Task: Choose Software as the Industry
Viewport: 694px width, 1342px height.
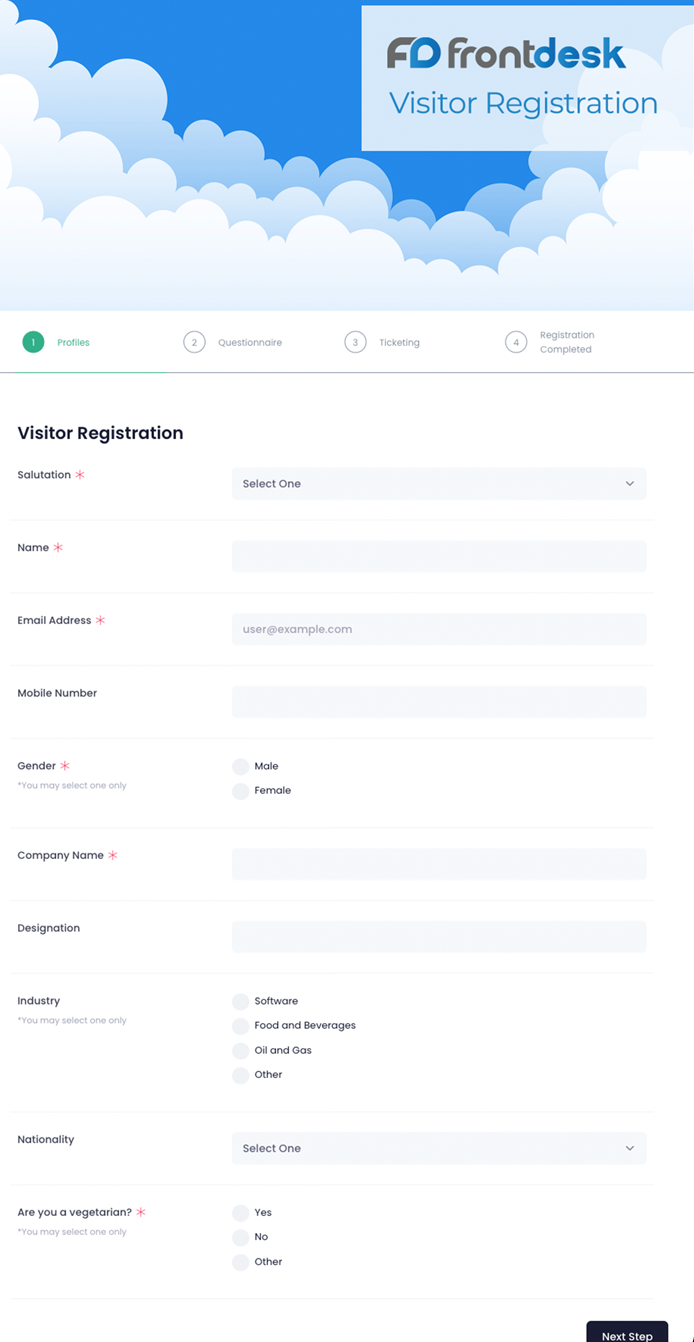Action: pyautogui.click(x=240, y=1001)
